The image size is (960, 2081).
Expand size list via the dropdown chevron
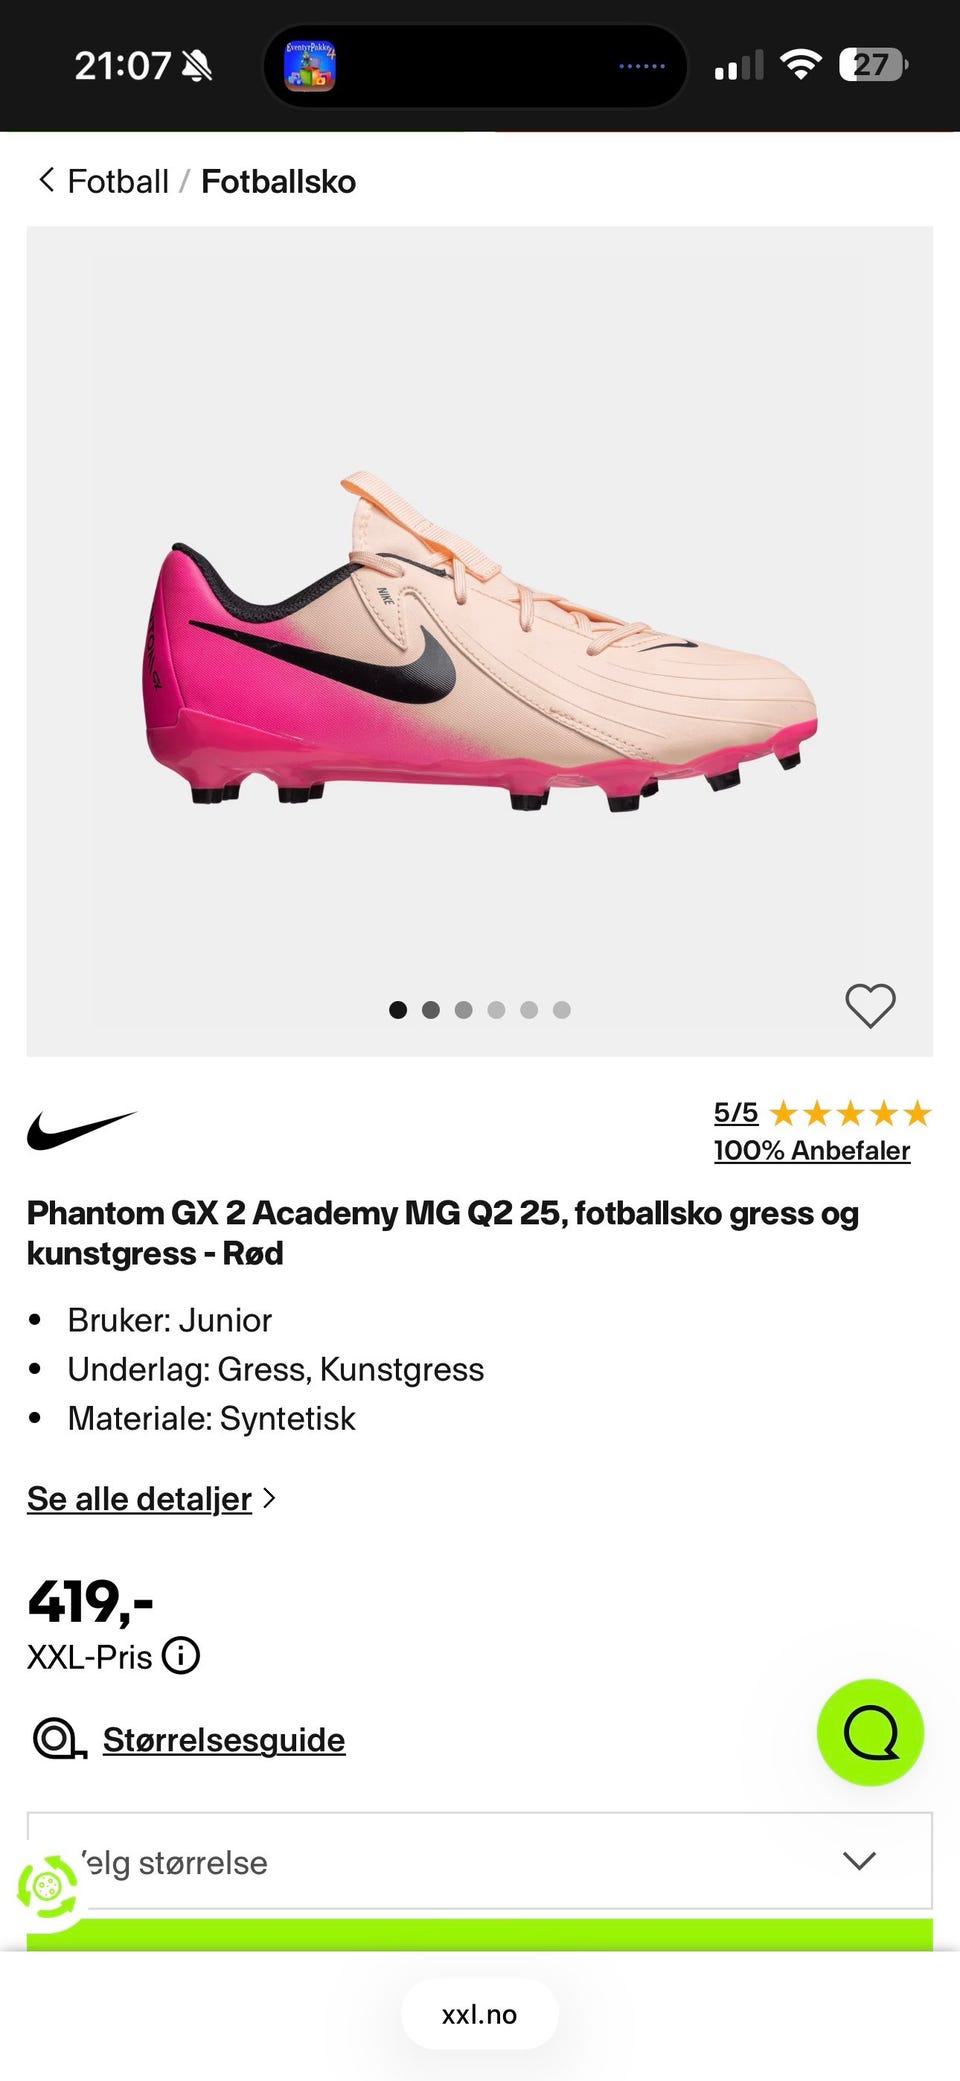(x=859, y=1861)
